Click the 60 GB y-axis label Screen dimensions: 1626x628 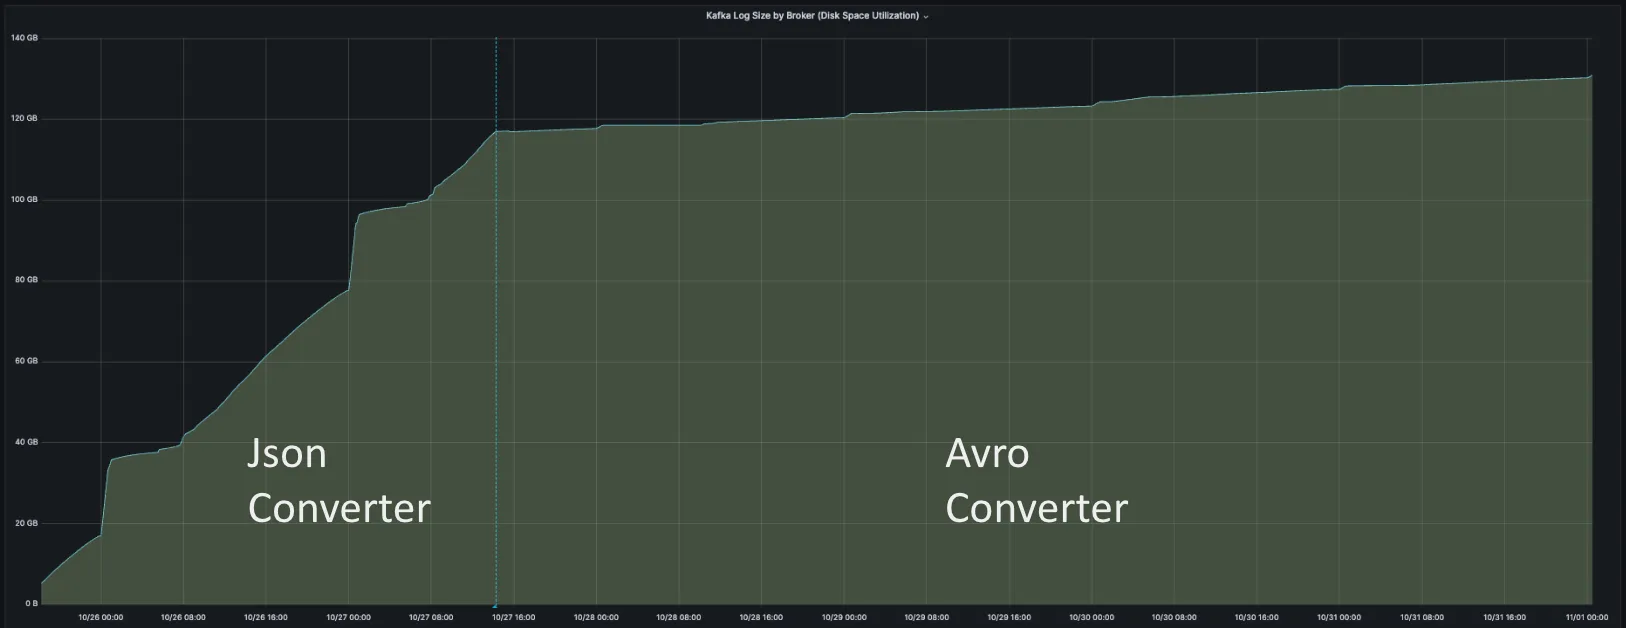(26, 361)
